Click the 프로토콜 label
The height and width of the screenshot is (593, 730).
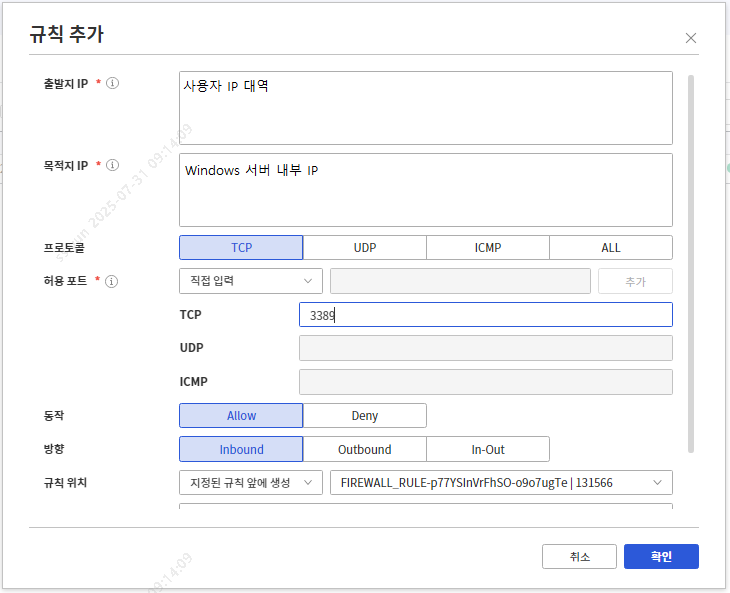pyautogui.click(x=64, y=248)
